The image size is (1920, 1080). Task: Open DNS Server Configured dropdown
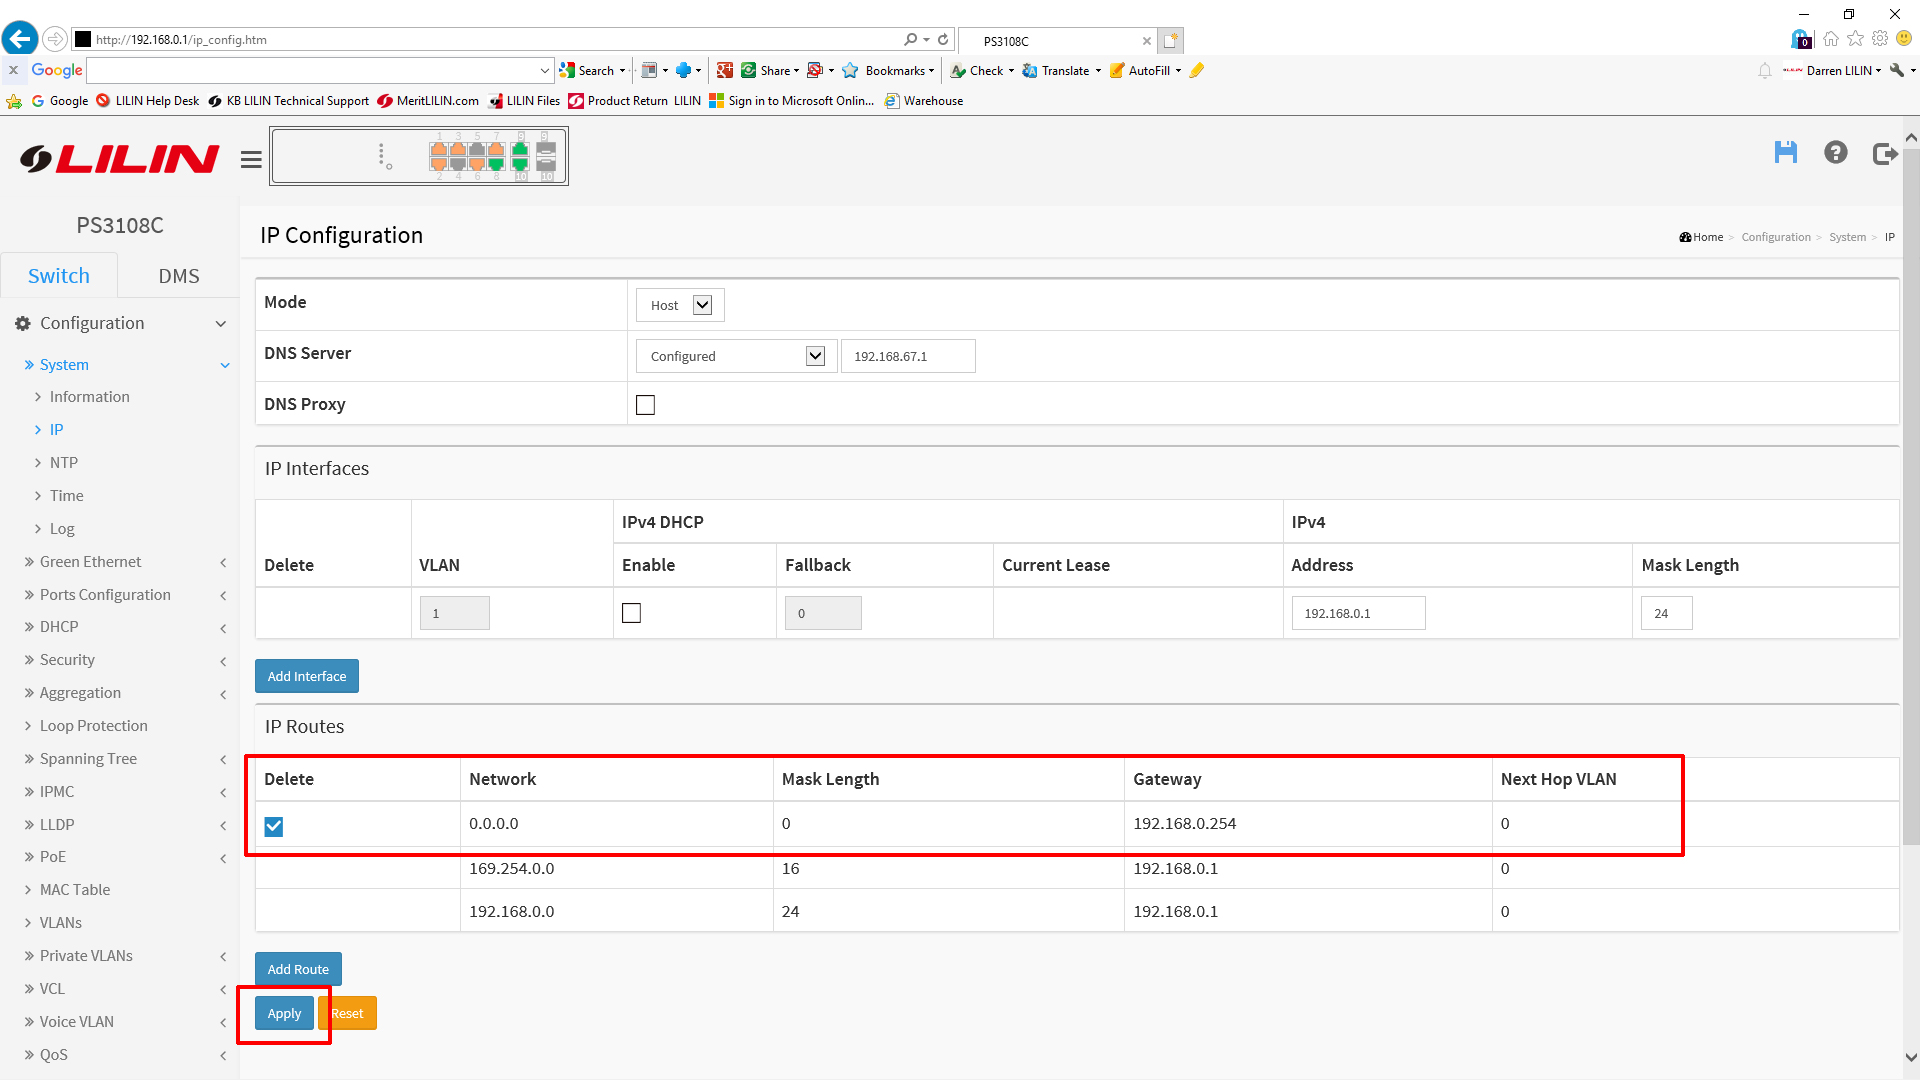pos(736,356)
